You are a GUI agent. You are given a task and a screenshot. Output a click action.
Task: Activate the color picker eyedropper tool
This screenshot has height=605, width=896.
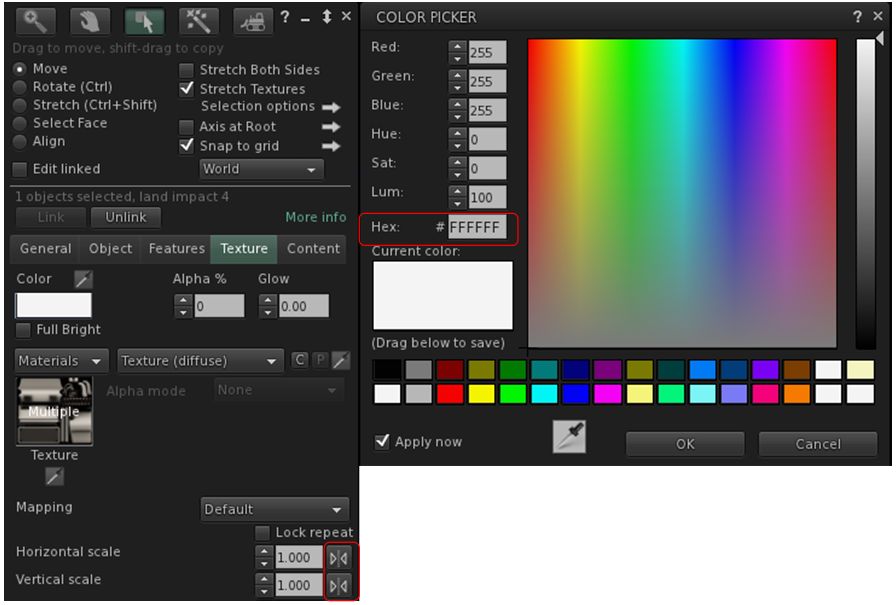coord(569,437)
